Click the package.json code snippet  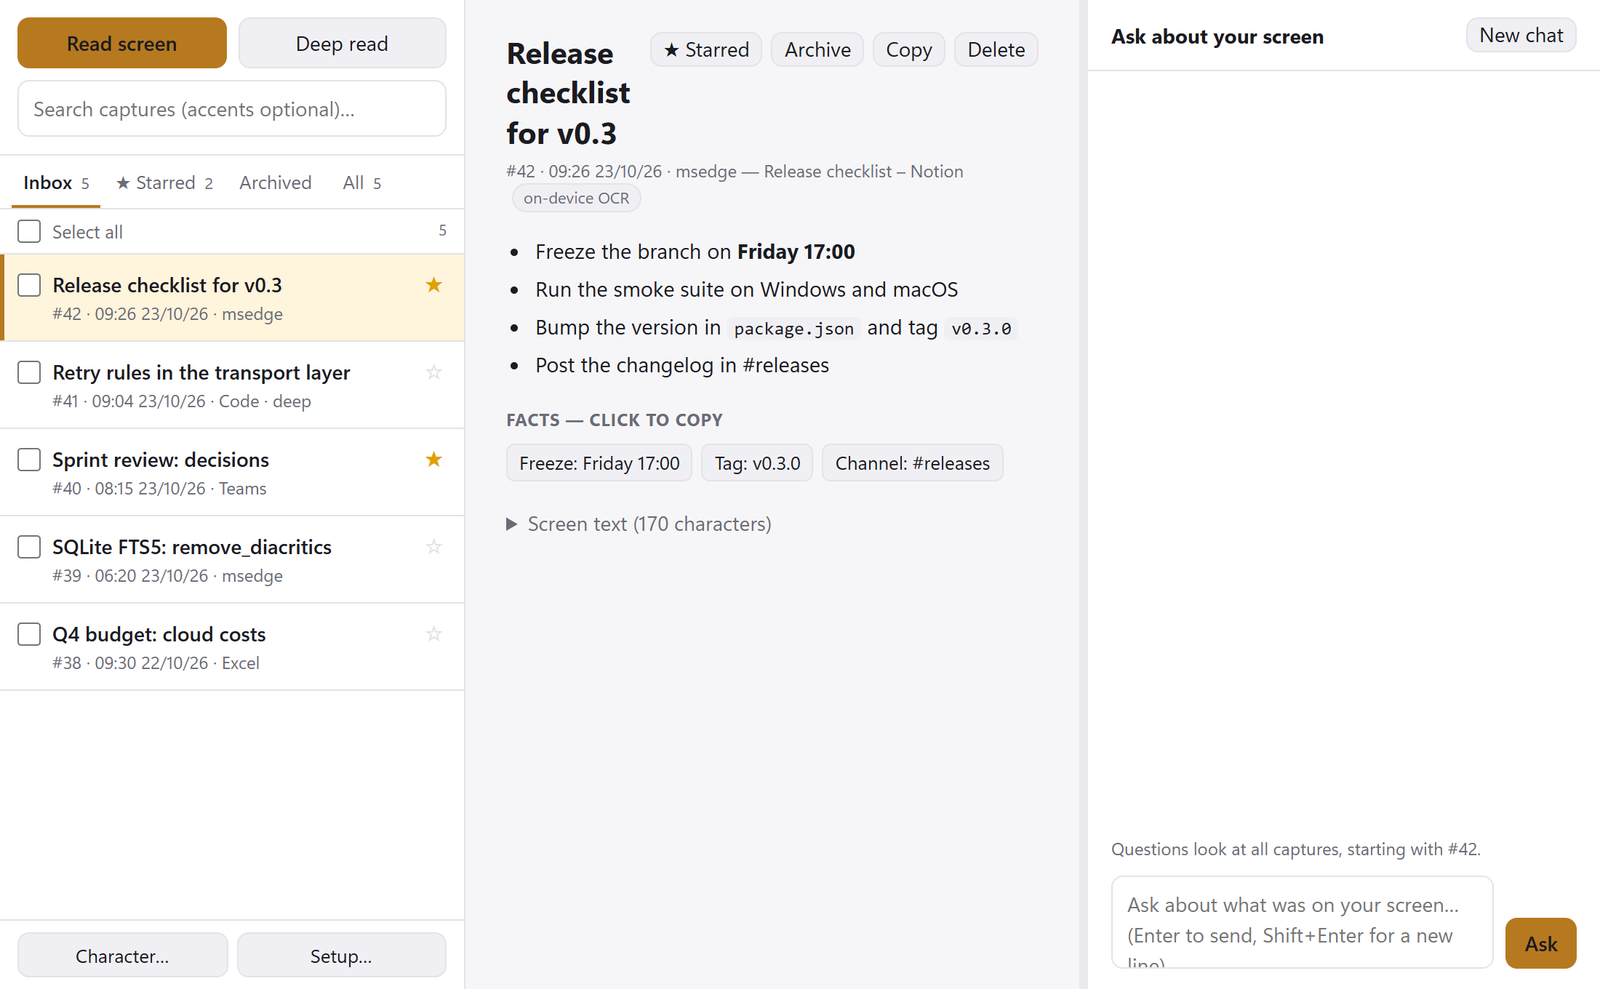[794, 328]
